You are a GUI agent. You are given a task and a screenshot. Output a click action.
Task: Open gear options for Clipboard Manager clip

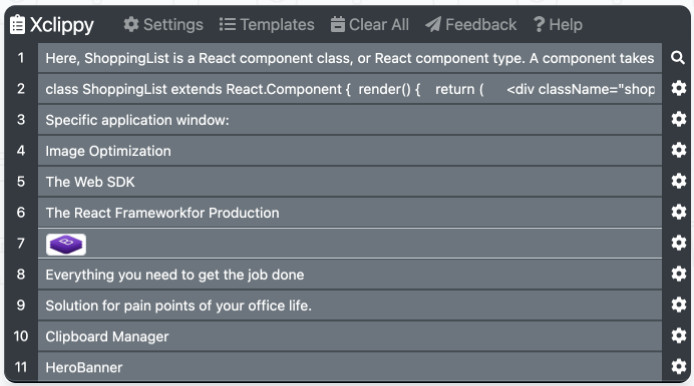point(679,336)
